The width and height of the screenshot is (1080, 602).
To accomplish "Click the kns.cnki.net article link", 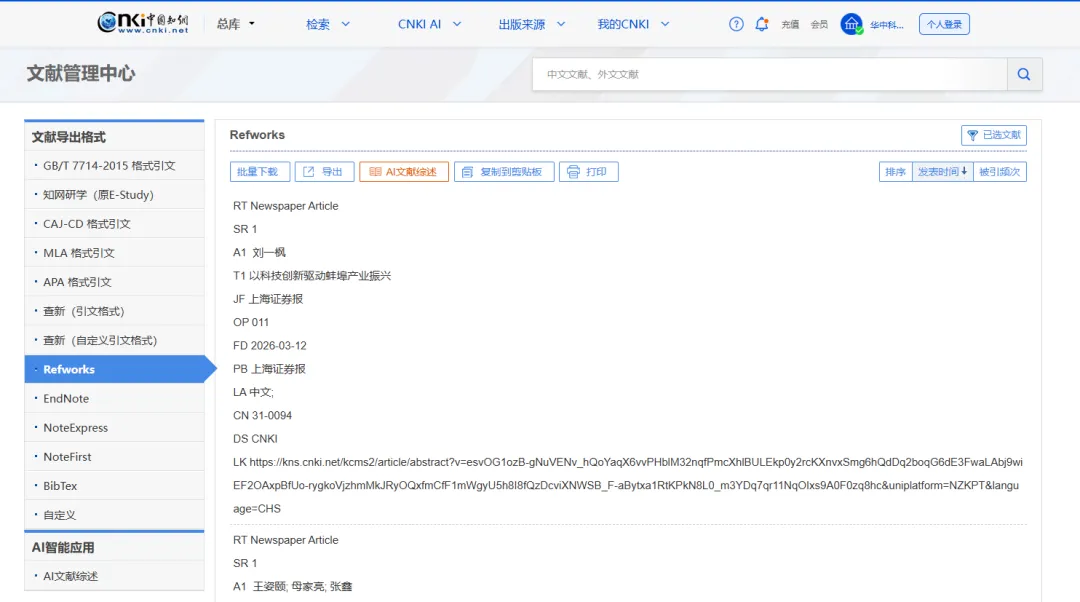I will (627, 485).
